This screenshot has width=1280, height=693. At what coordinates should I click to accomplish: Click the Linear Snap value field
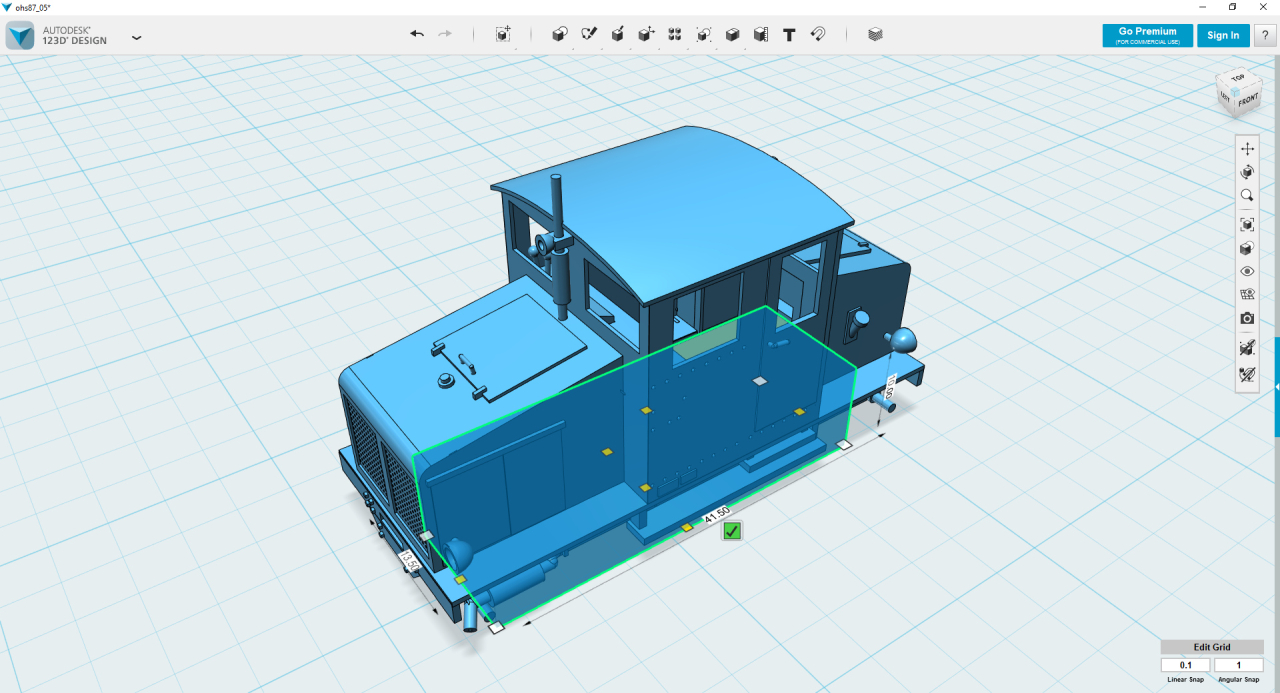tap(1186, 665)
